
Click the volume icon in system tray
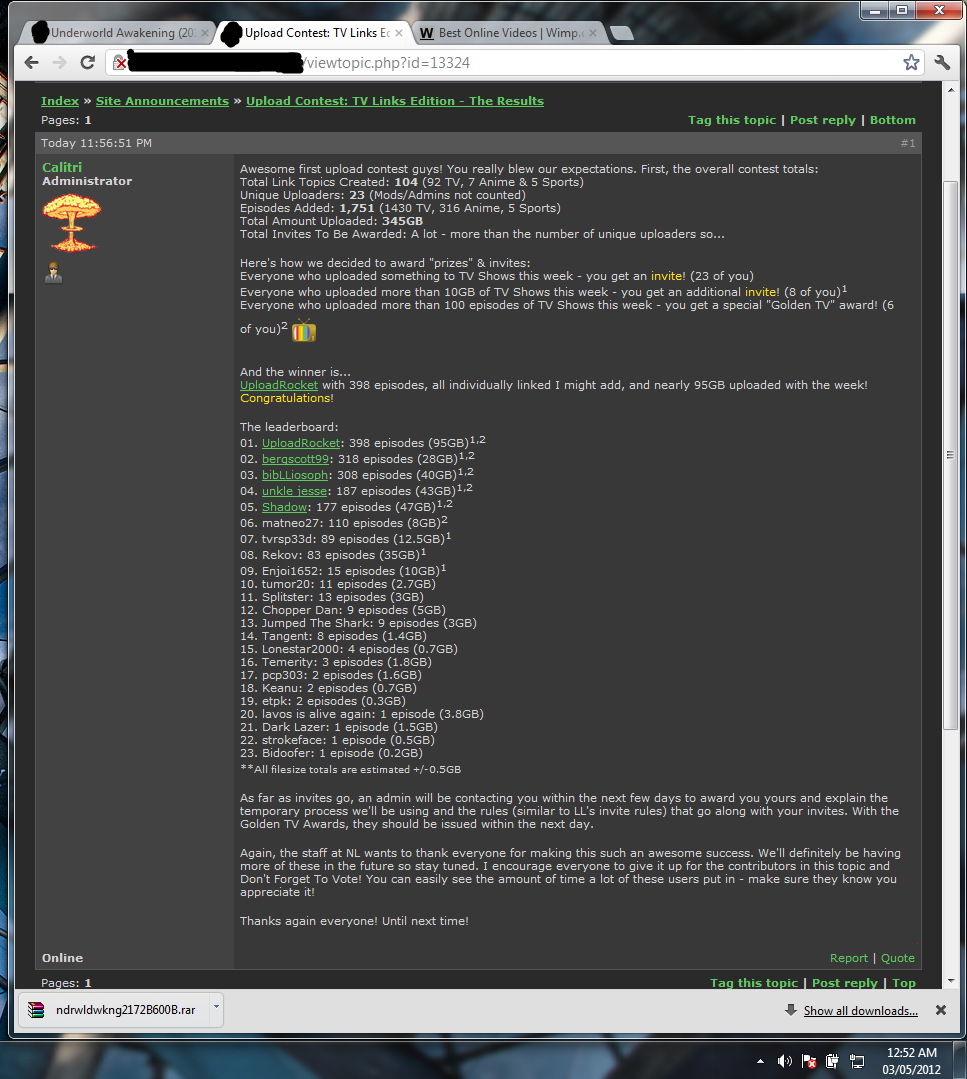785,1061
